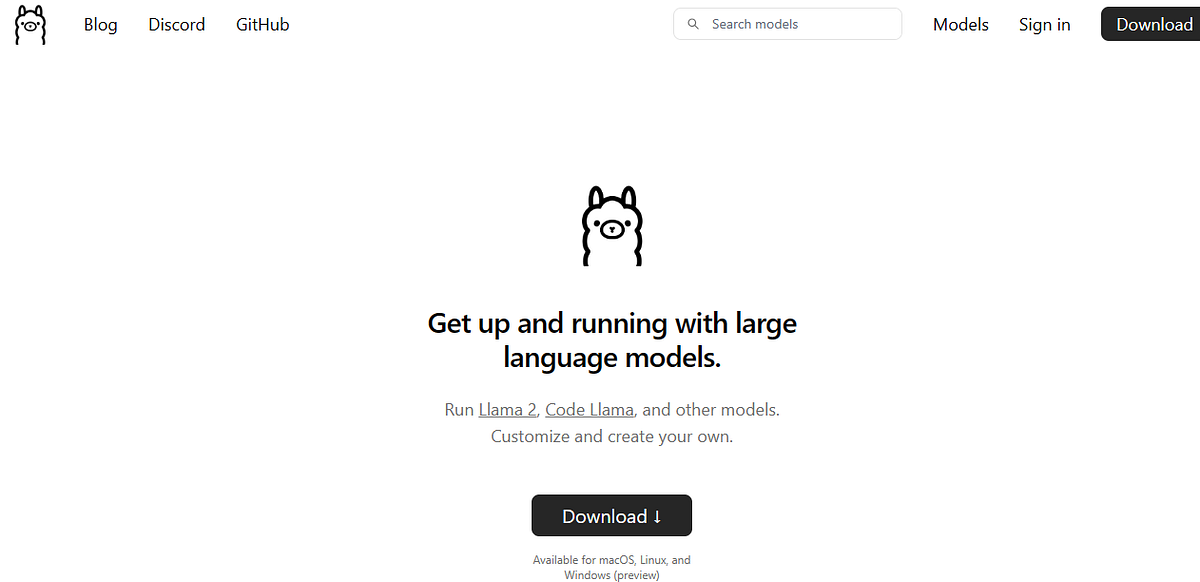The height and width of the screenshot is (582, 1200).
Task: Click the Ollama llama logo
Action: click(x=29, y=25)
